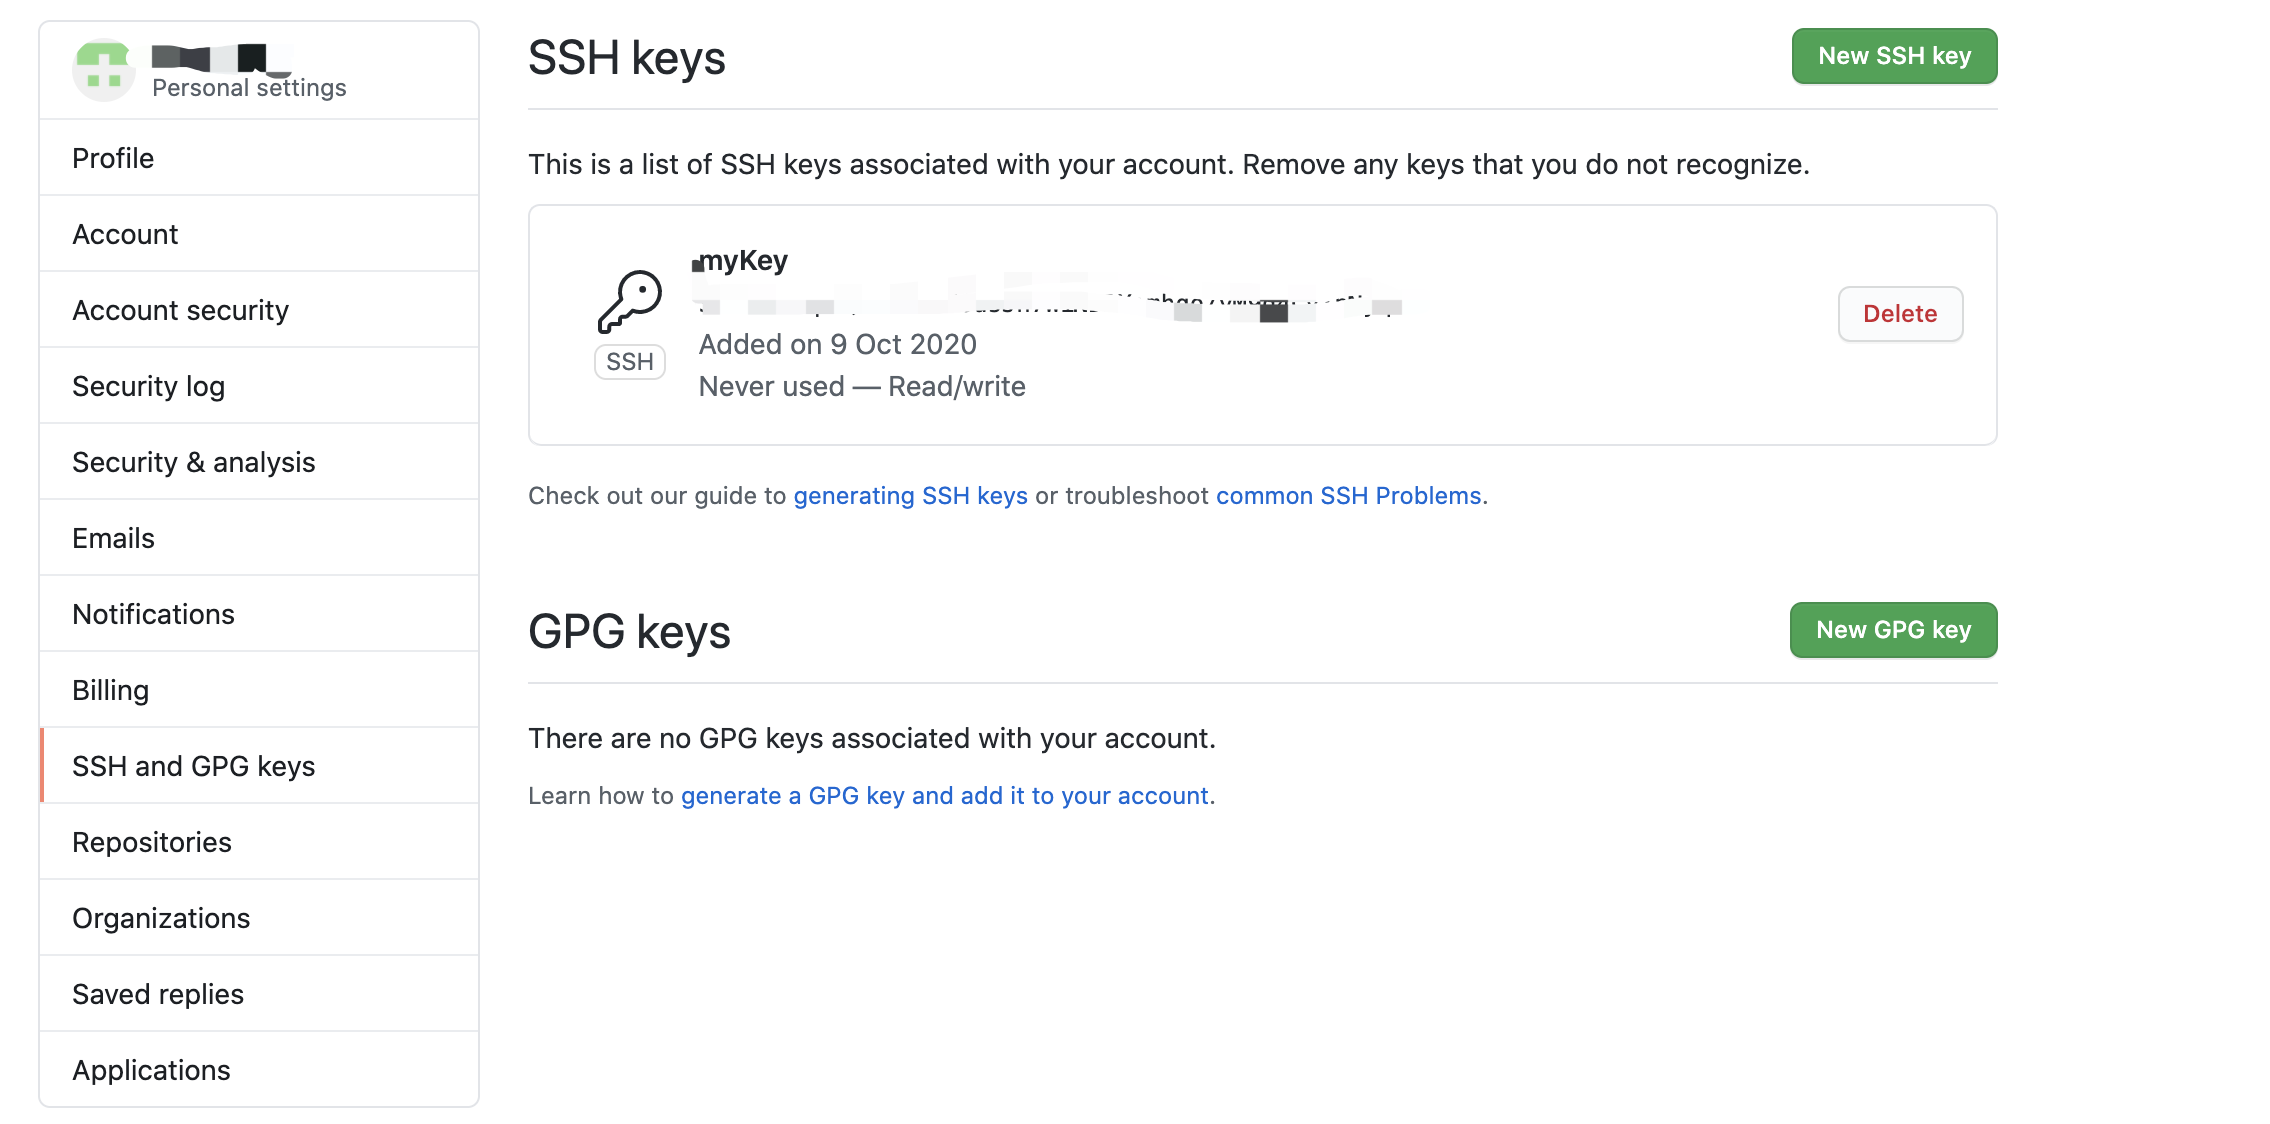Open common SSH Problems link
Viewport: 2270px width, 1124px height.
pyautogui.click(x=1348, y=496)
